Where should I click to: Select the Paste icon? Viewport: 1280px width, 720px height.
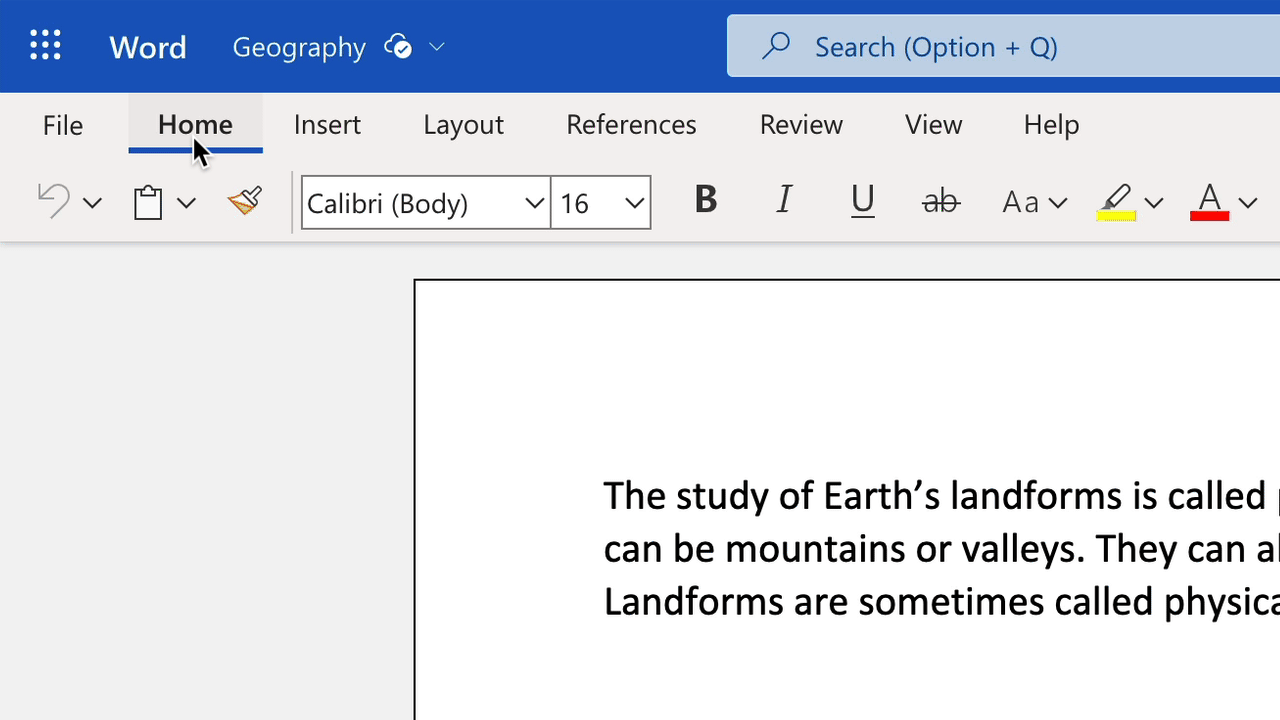point(147,201)
